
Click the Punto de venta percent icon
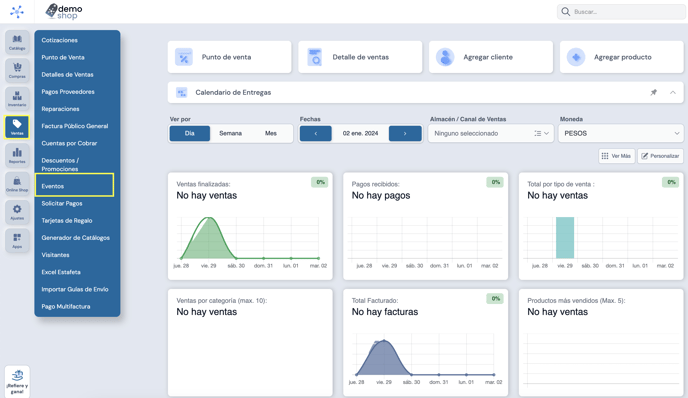pyautogui.click(x=184, y=57)
